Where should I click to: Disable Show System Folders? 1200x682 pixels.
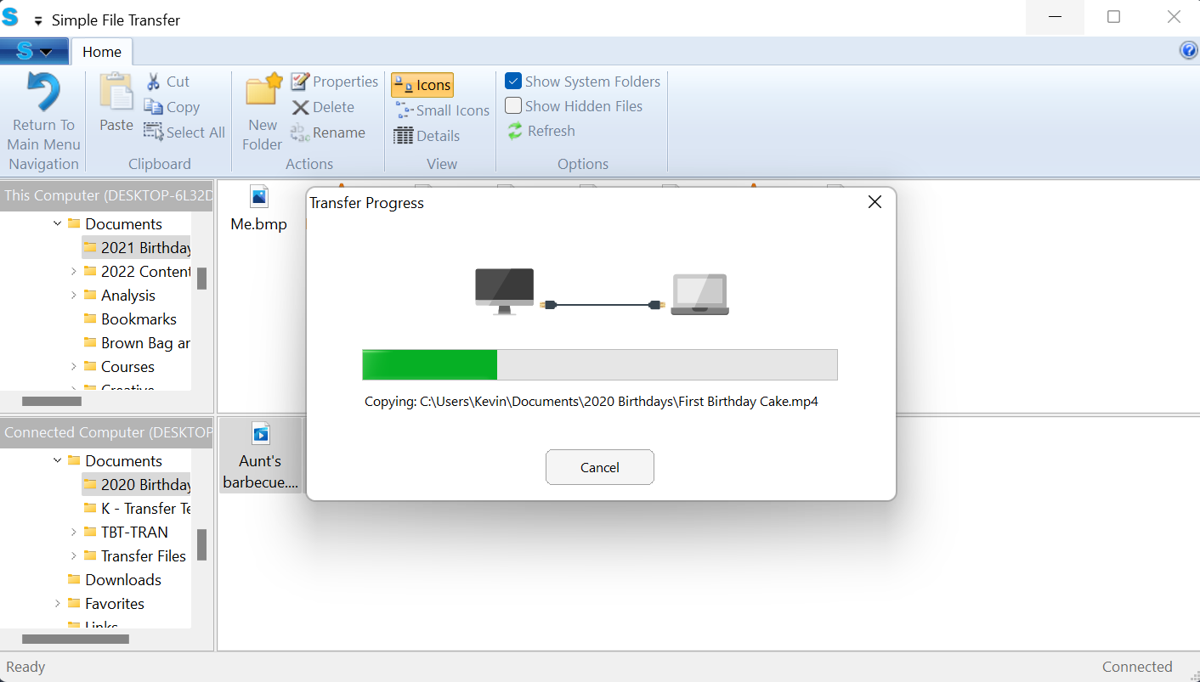[513, 81]
